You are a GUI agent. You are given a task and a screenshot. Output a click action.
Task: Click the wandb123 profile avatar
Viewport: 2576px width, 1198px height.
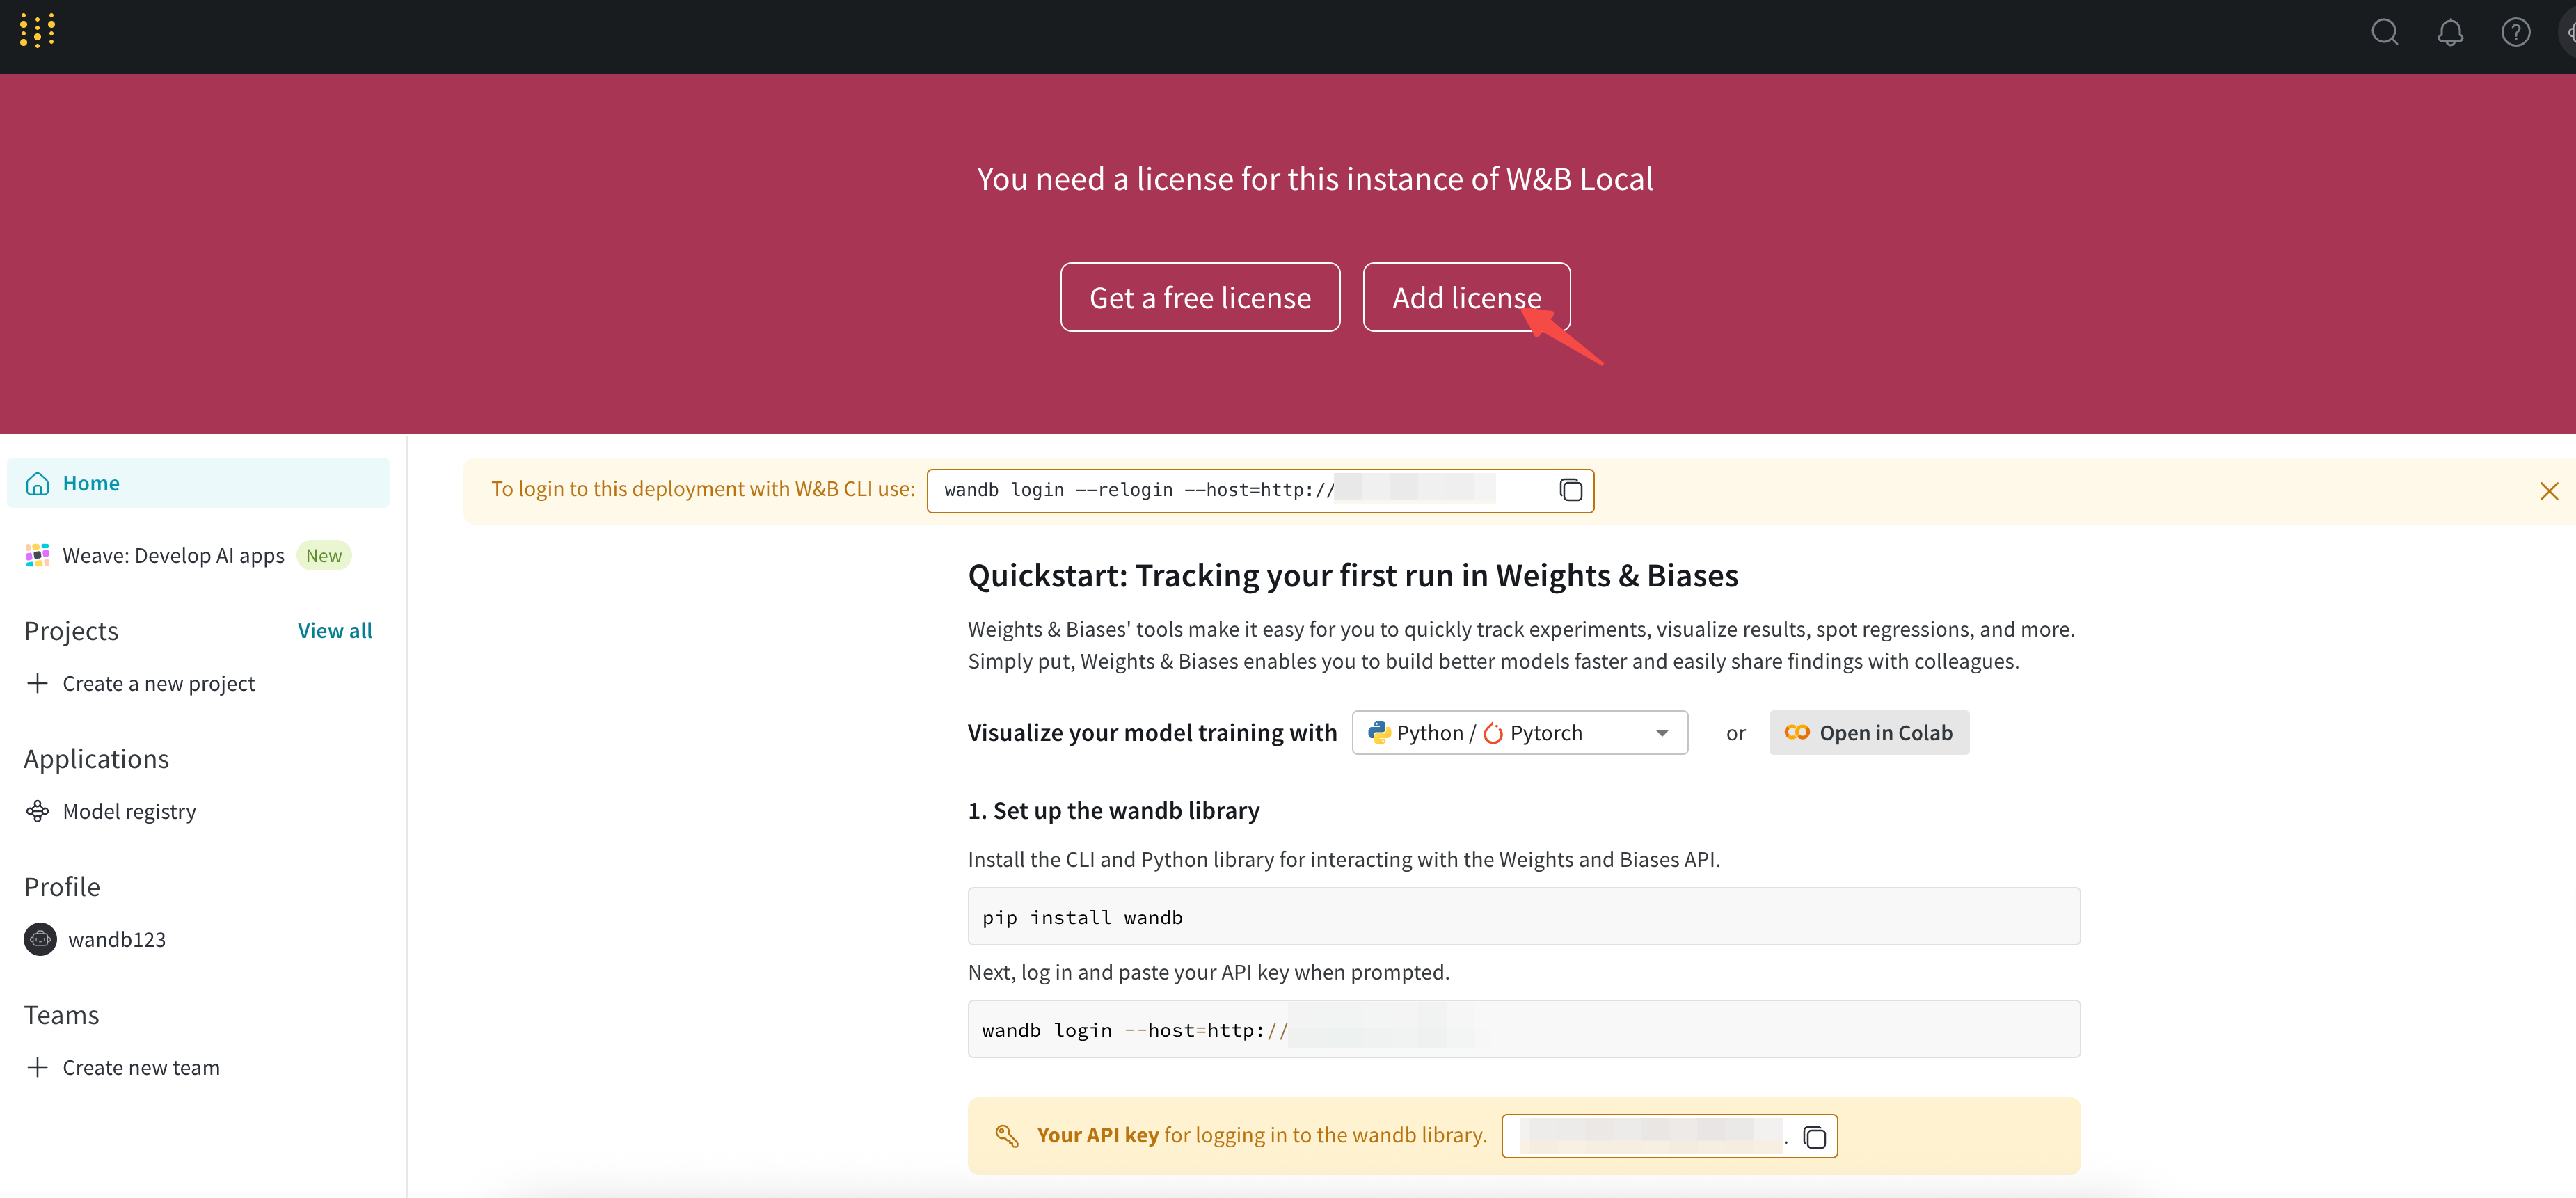(40, 939)
